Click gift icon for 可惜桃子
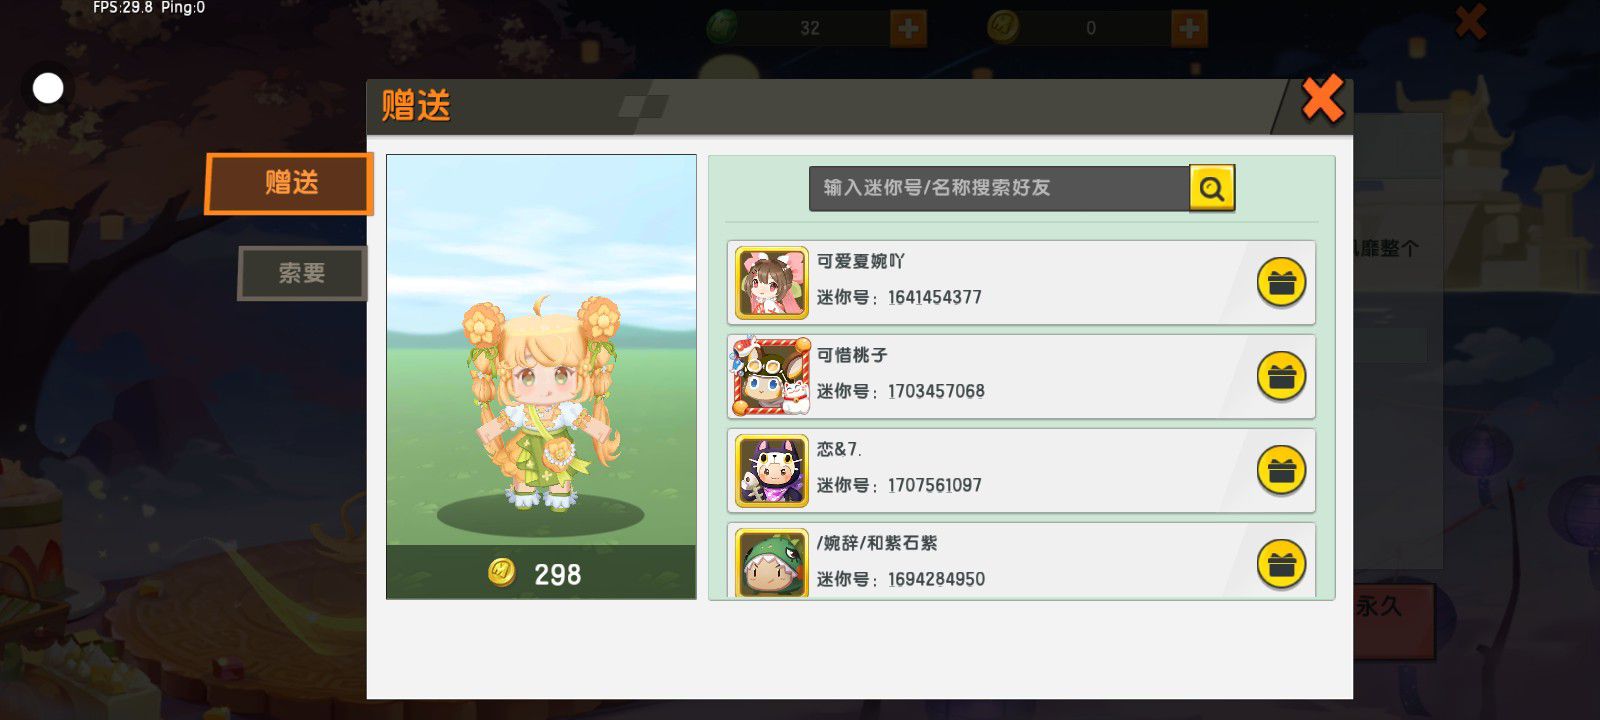The height and width of the screenshot is (720, 1600). point(1281,377)
